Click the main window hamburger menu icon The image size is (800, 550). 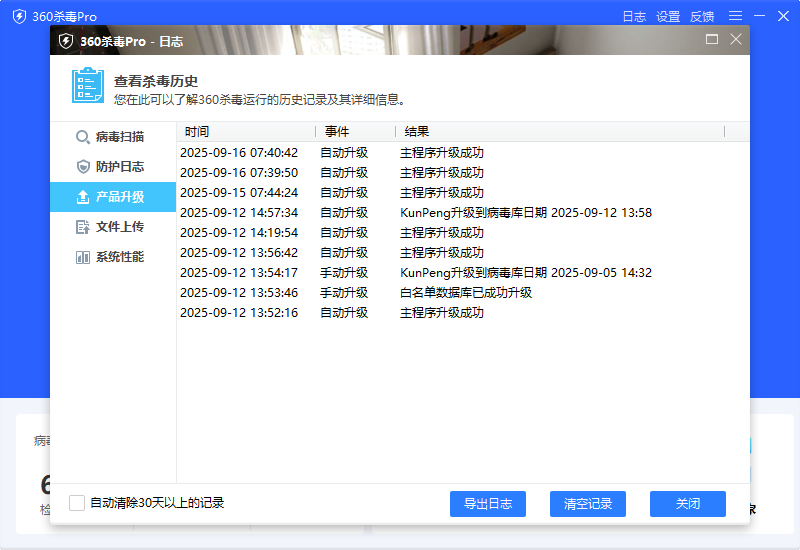pyautogui.click(x=735, y=16)
